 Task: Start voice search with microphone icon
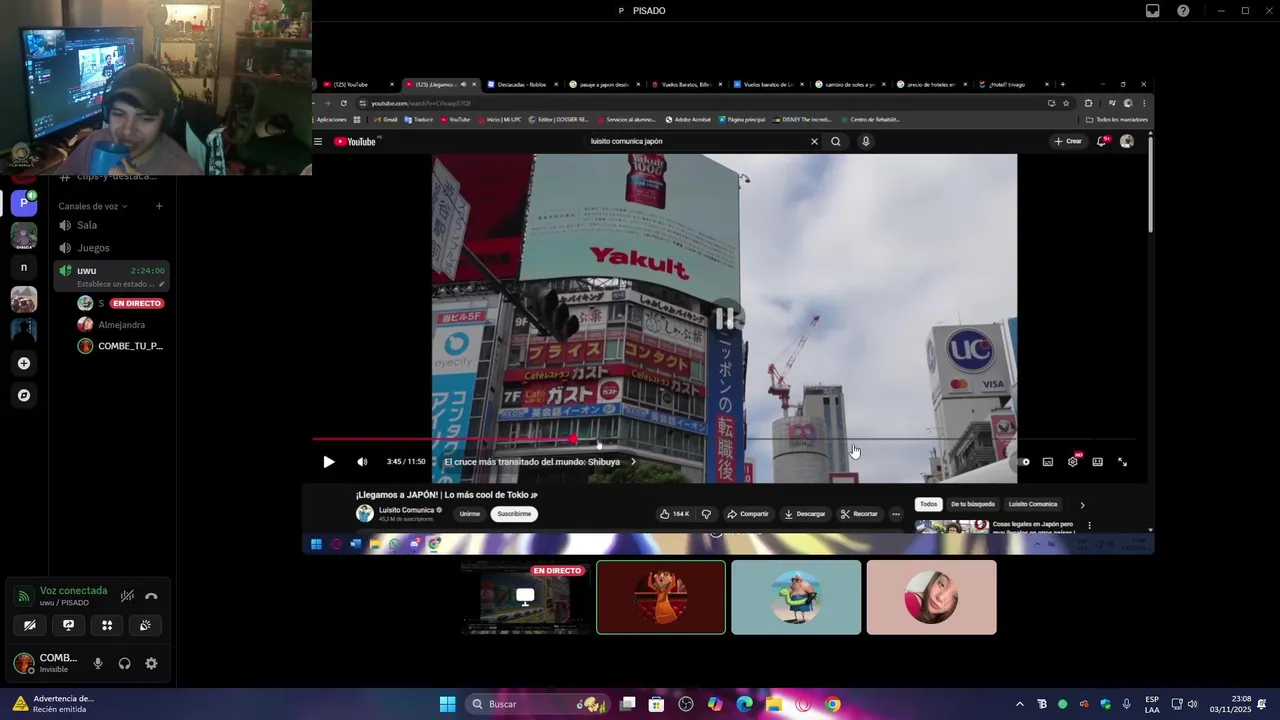pos(866,141)
